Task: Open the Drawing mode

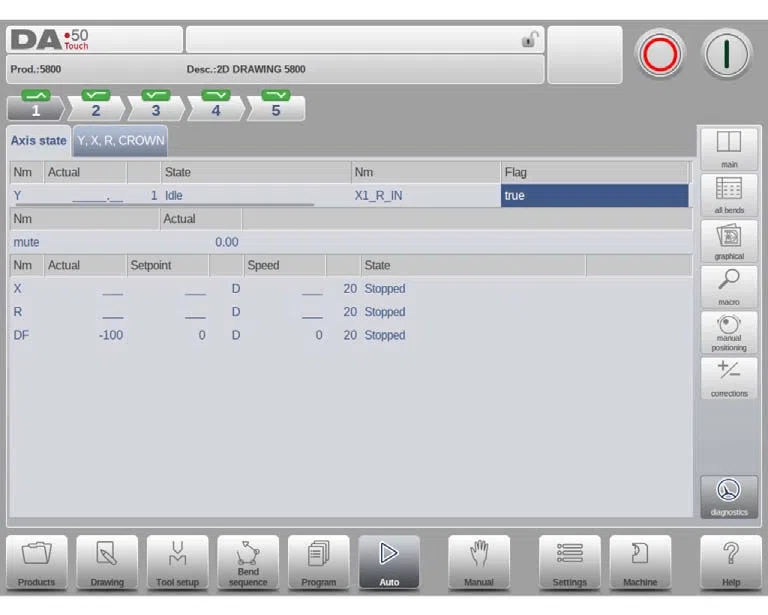Action: click(x=107, y=562)
